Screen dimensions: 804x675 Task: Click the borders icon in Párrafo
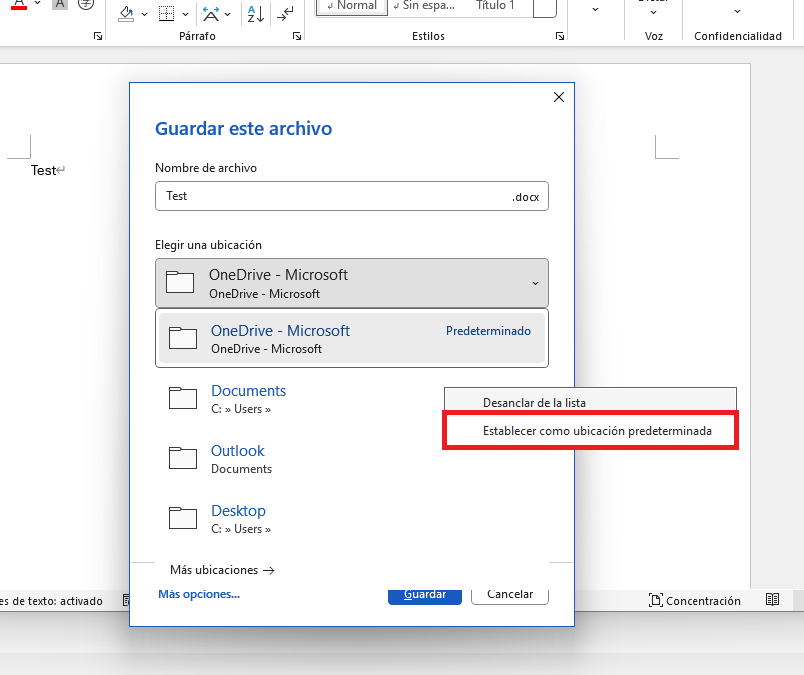click(x=166, y=14)
